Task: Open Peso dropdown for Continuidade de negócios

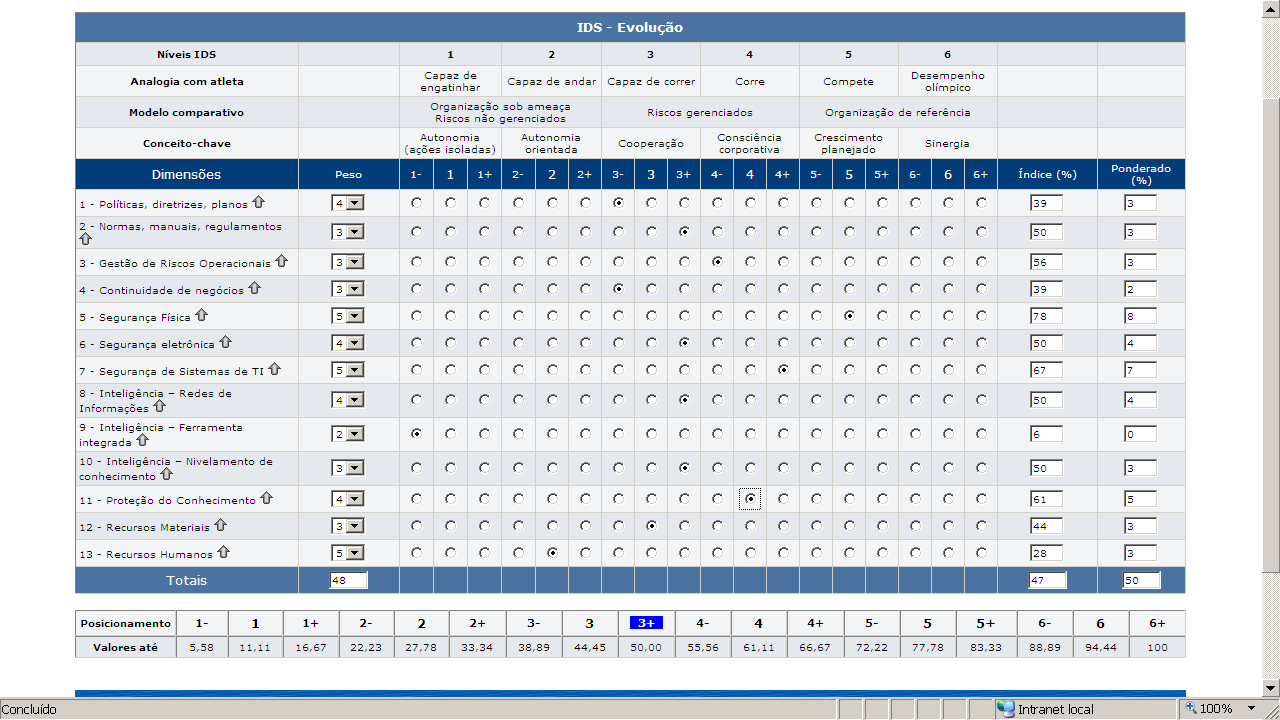Action: coord(348,289)
